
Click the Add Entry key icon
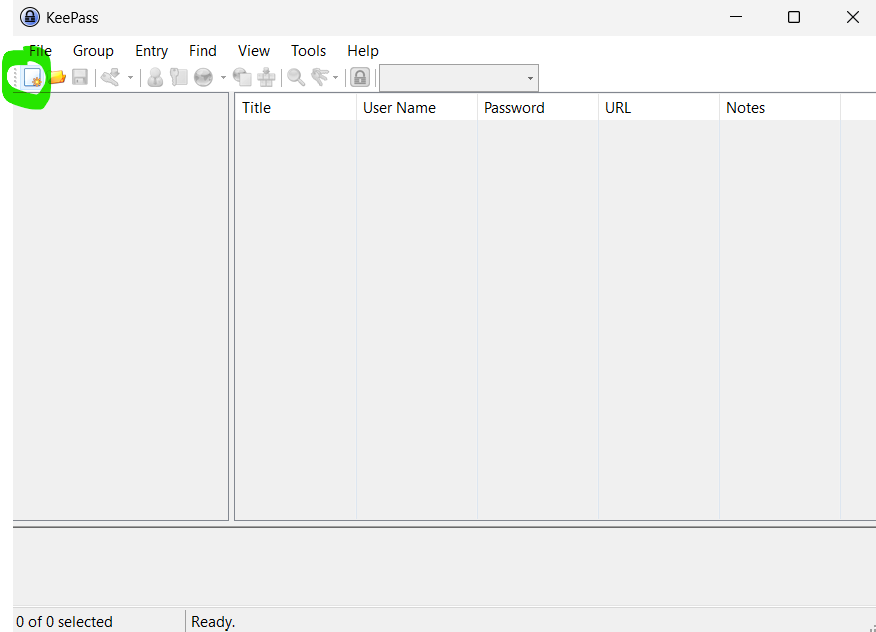point(110,78)
